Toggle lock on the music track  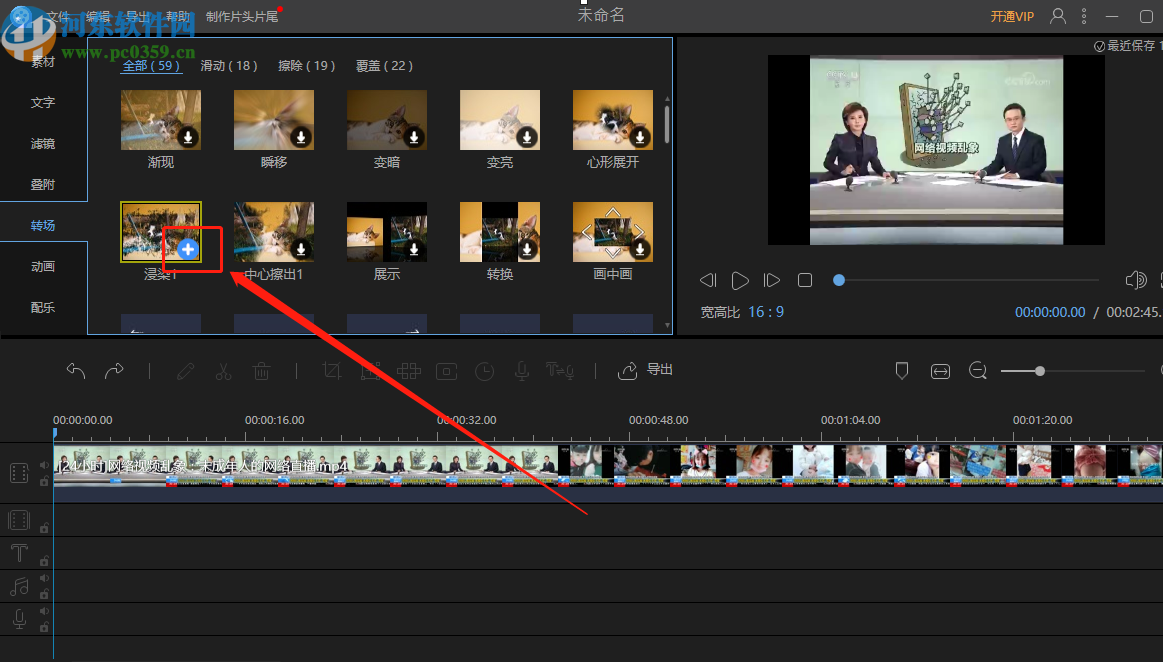[x=45, y=594]
